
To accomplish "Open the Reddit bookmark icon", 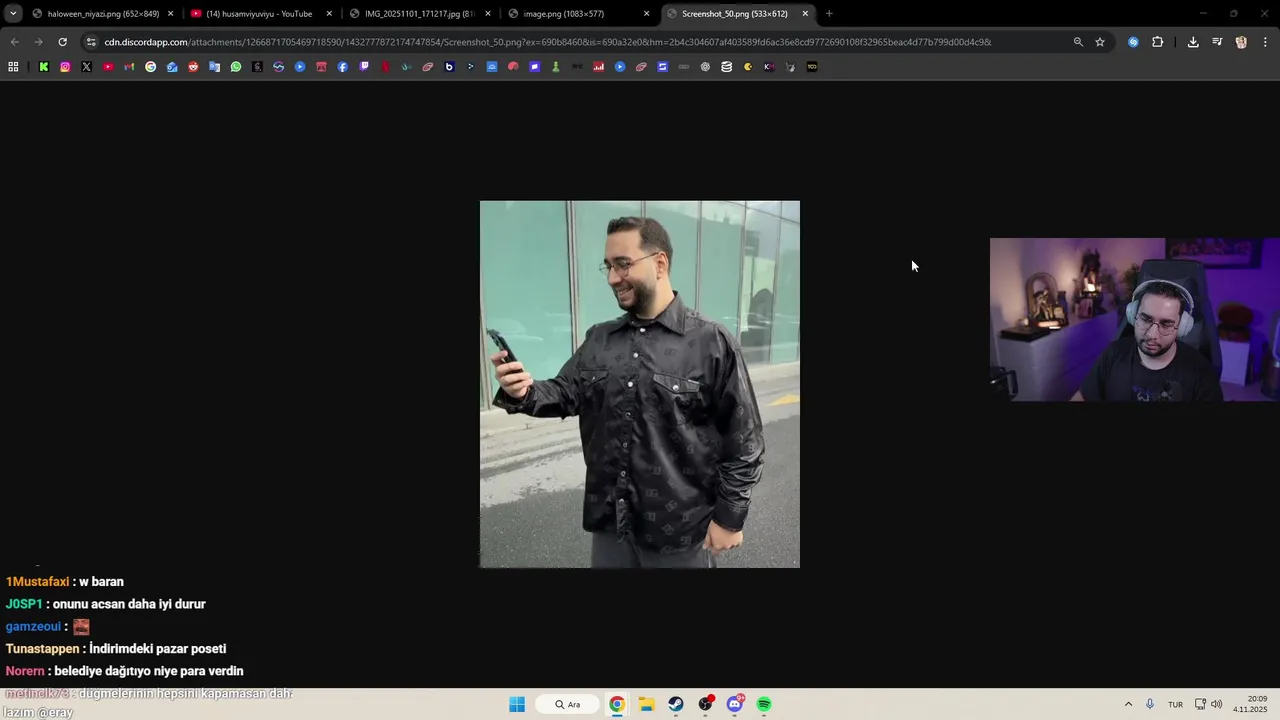I will pyautogui.click(x=193, y=67).
